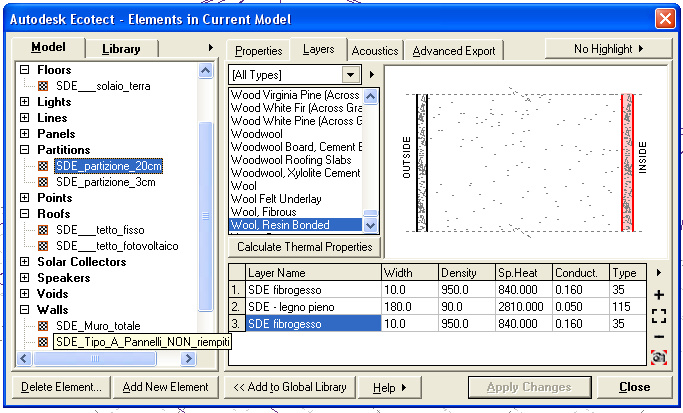Click the 180.0 width cell
Image resolution: width=683 pixels, height=413 pixels.
coord(409,307)
